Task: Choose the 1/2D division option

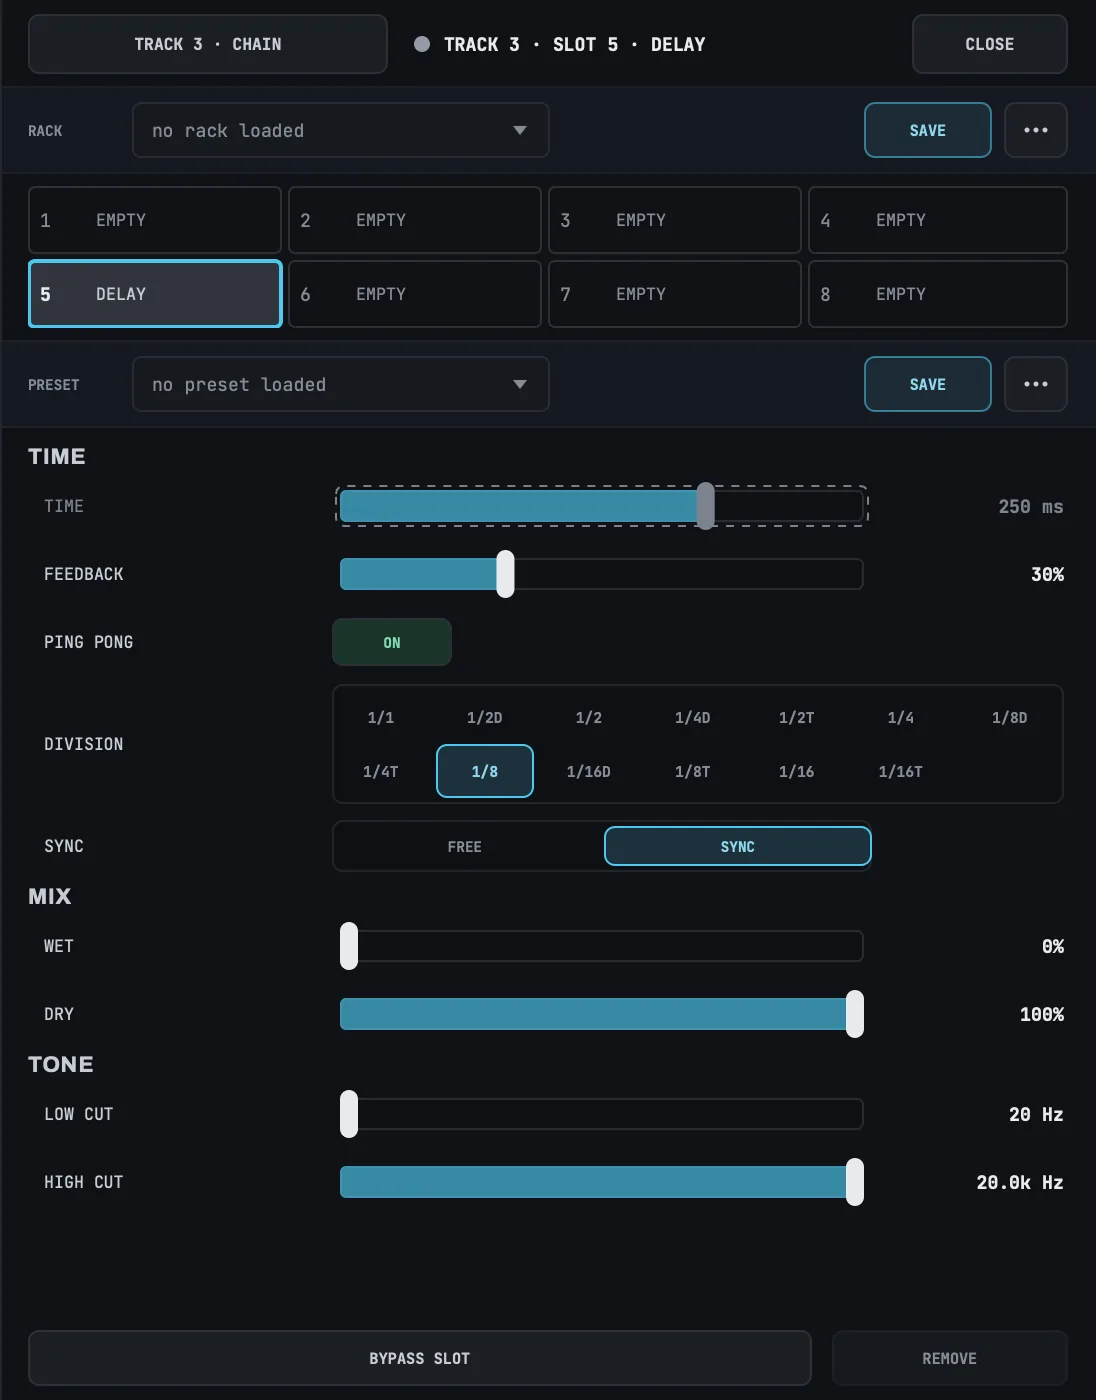Action: tap(485, 717)
